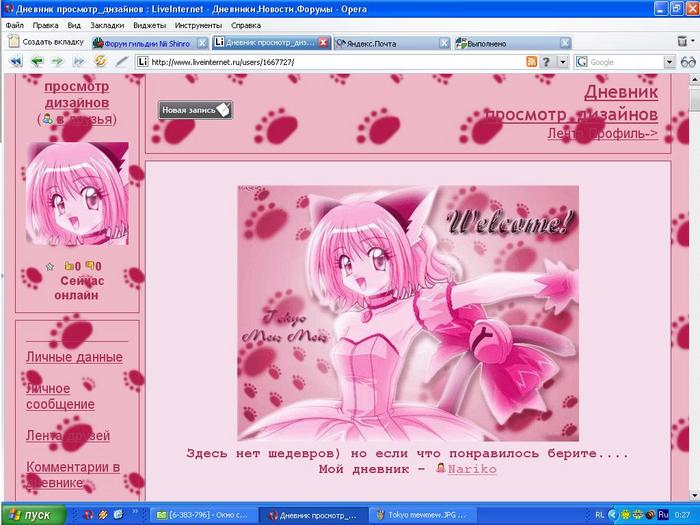The width and height of the screenshot is (700, 525).
Task: Open the Дневник header link
Action: (621, 92)
